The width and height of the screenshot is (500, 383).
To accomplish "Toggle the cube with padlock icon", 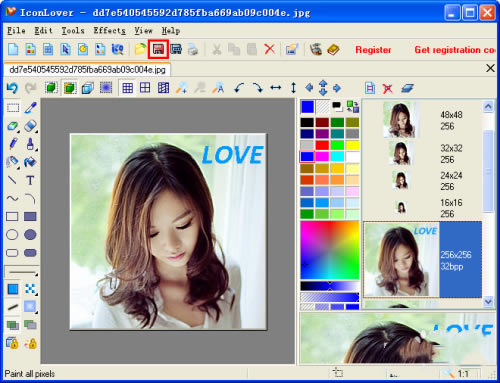I will 12,343.
